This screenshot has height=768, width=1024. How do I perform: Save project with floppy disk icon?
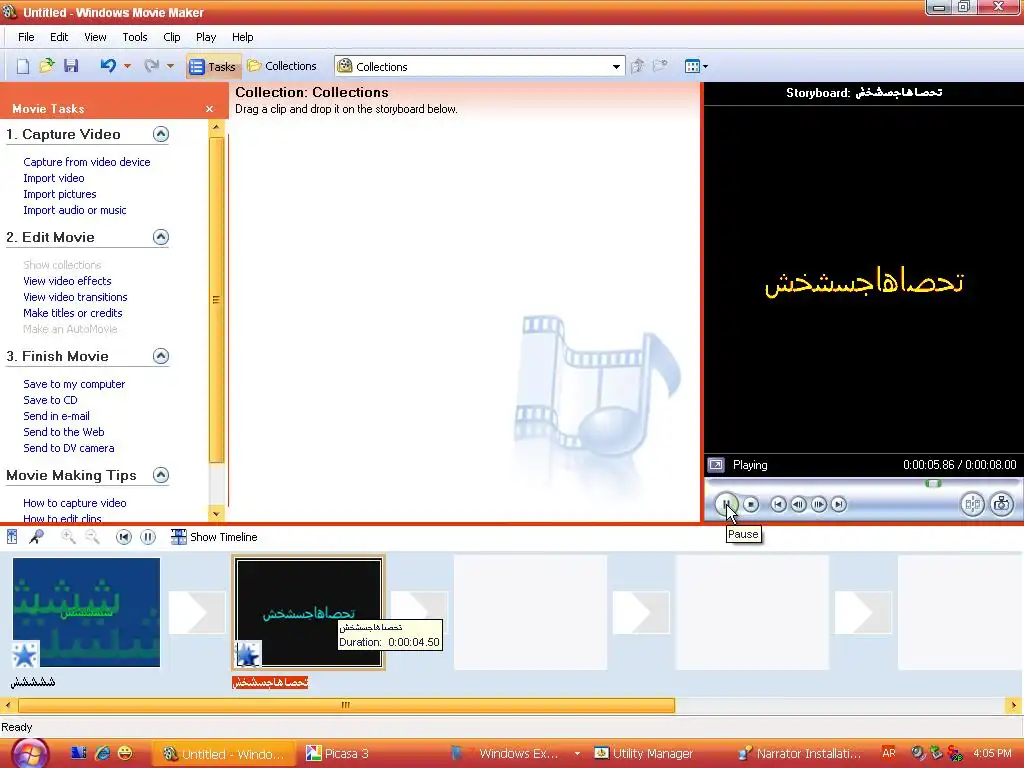pyautogui.click(x=71, y=66)
